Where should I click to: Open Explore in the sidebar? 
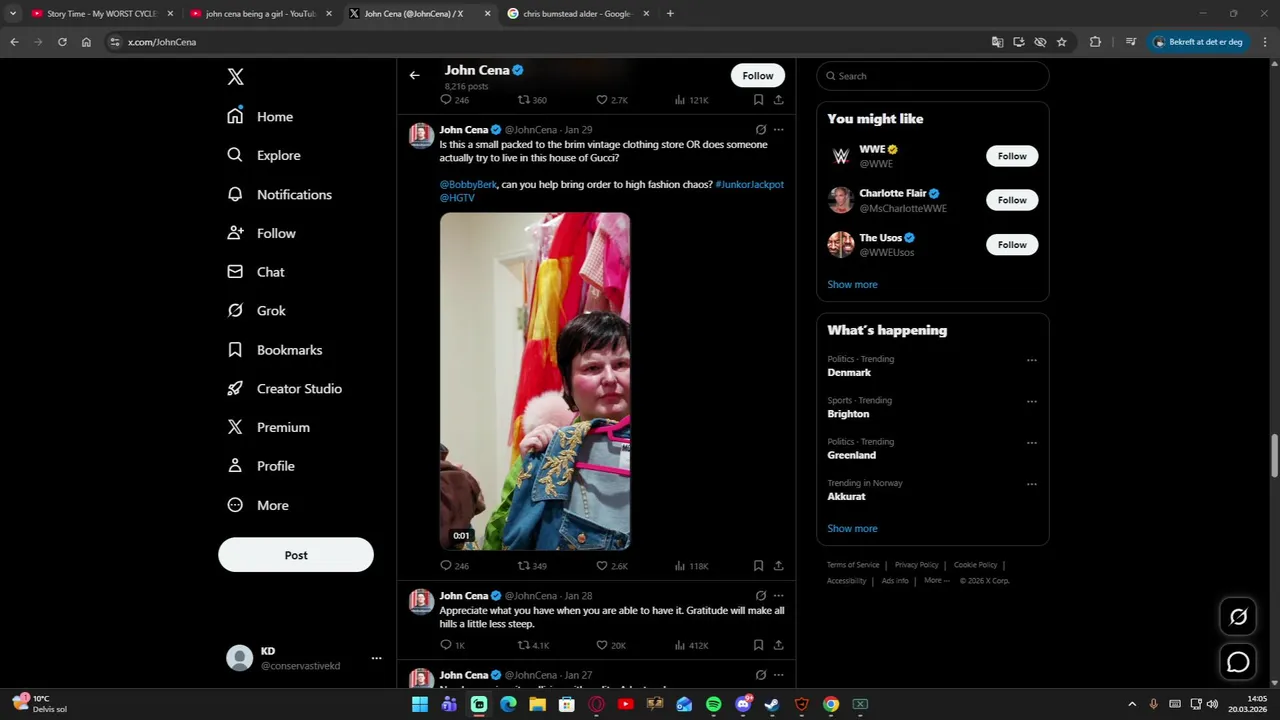[x=264, y=155]
